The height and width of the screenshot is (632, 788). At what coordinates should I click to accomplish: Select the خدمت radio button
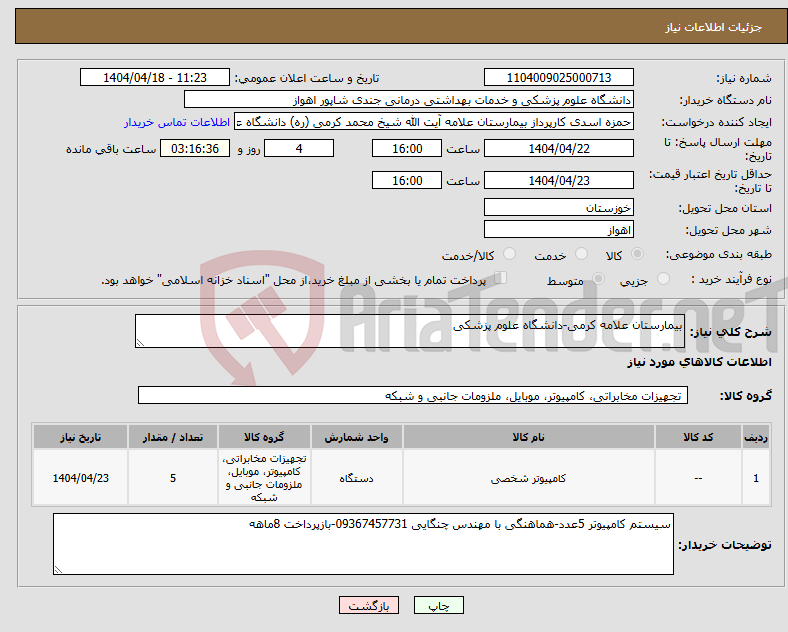tap(581, 254)
